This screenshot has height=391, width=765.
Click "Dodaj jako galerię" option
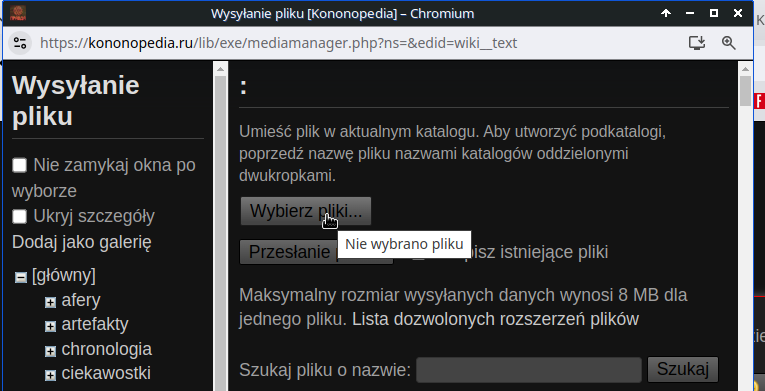(81, 242)
